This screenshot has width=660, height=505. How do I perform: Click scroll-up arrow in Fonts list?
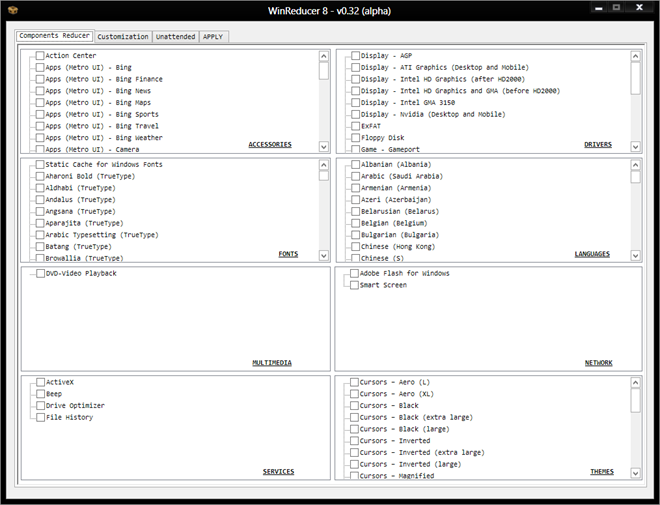point(324,165)
